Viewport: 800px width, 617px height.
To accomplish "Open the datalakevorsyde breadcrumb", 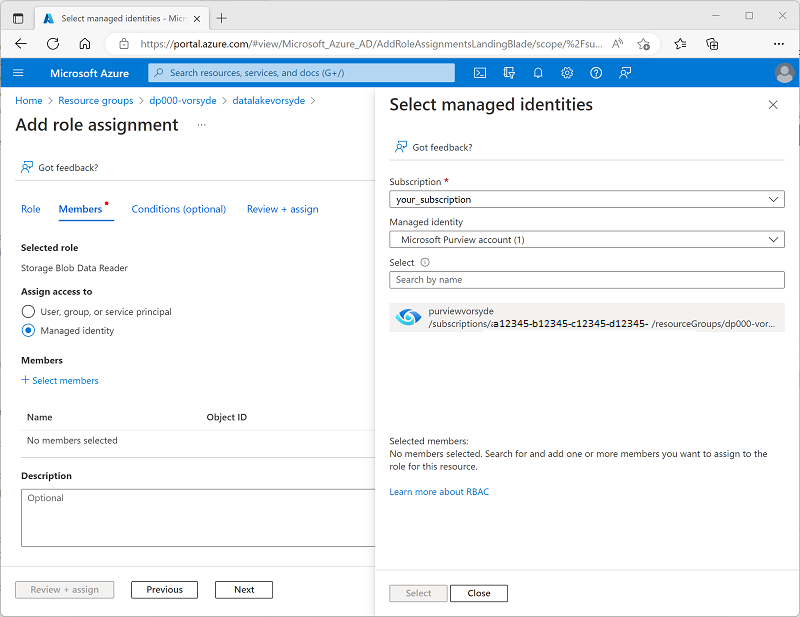I will click(268, 101).
